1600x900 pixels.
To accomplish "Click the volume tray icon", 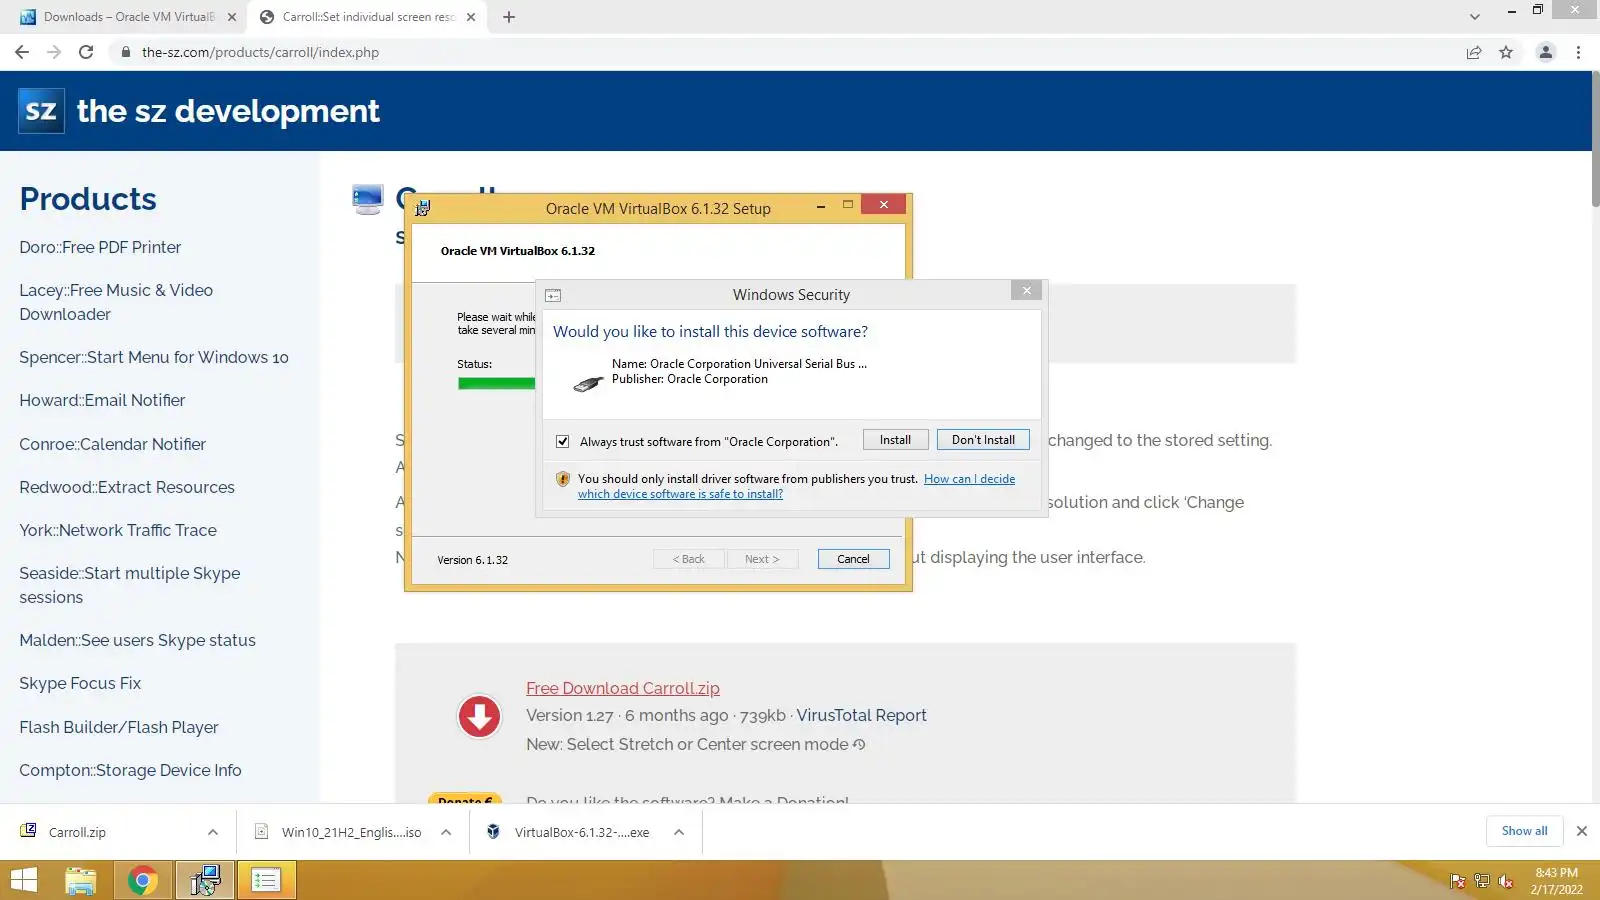I will [1506, 881].
